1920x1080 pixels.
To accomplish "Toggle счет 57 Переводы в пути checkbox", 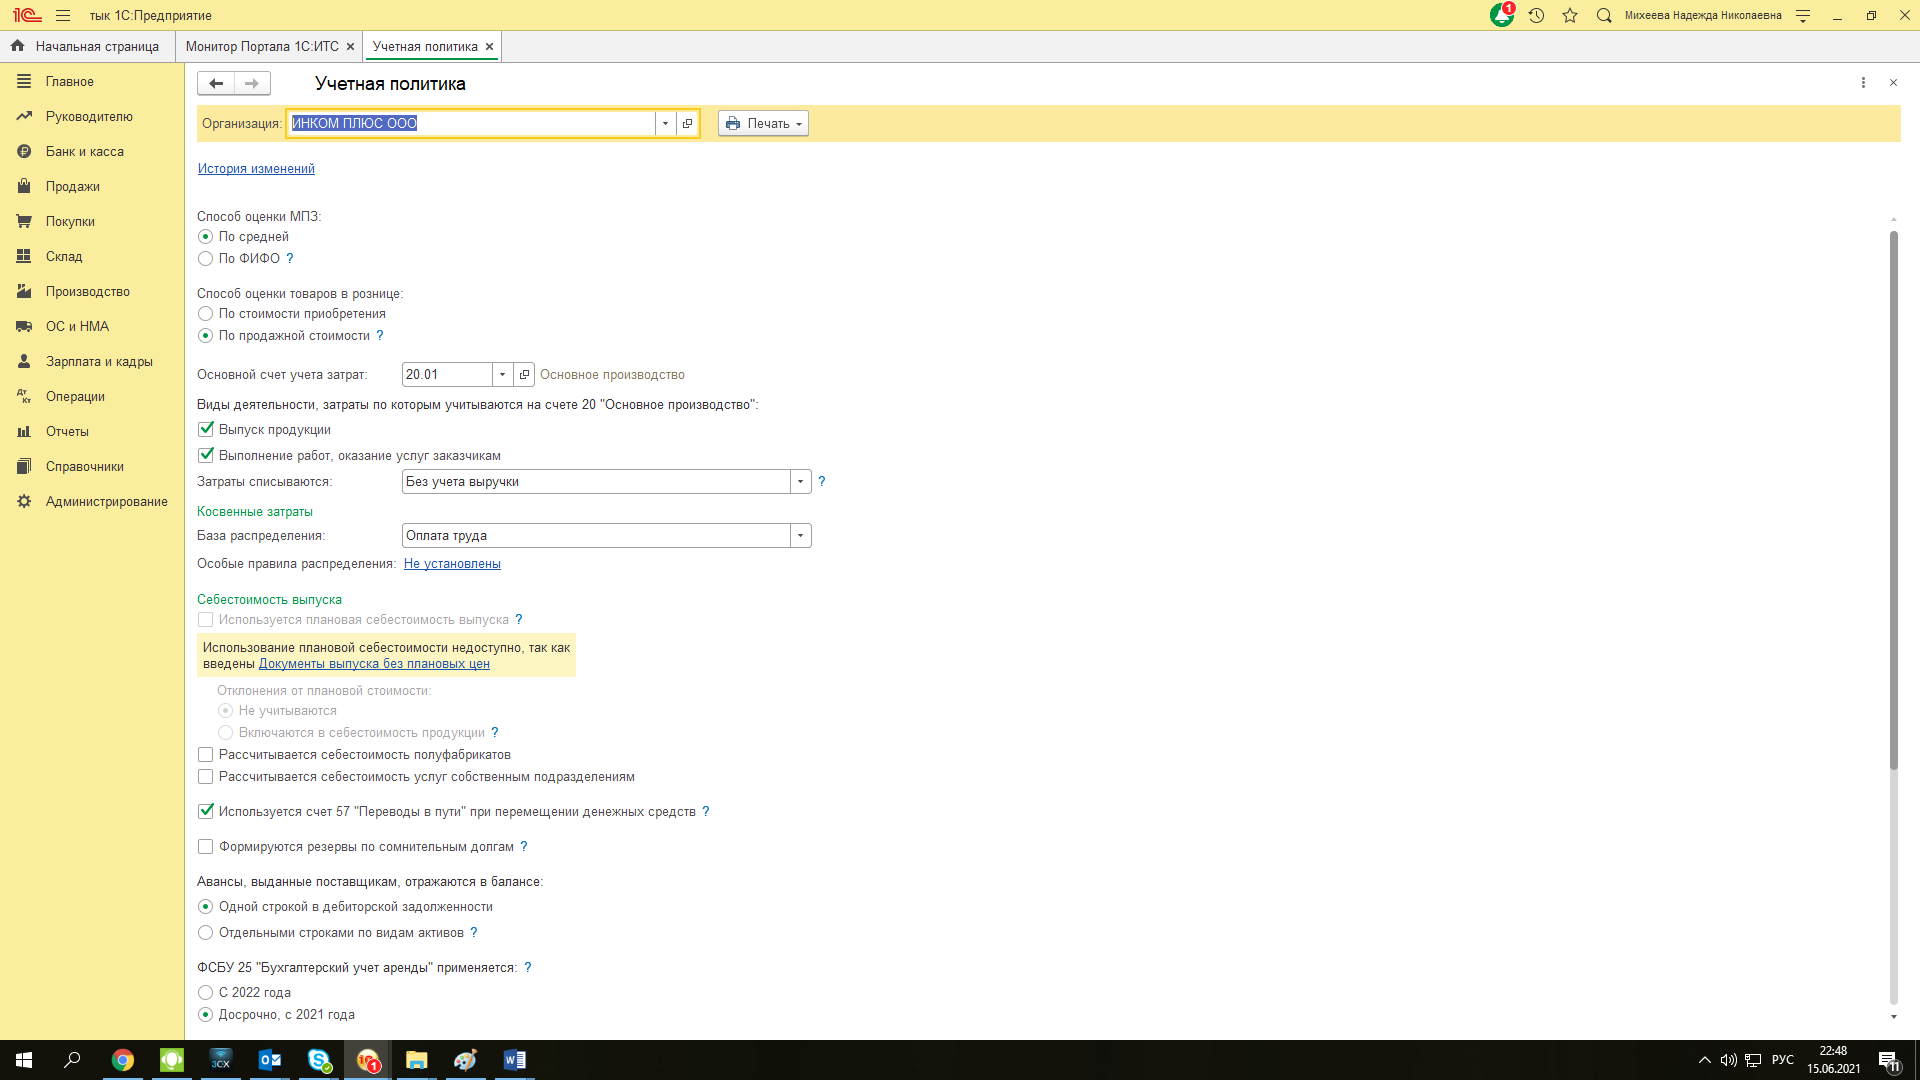I will point(205,811).
